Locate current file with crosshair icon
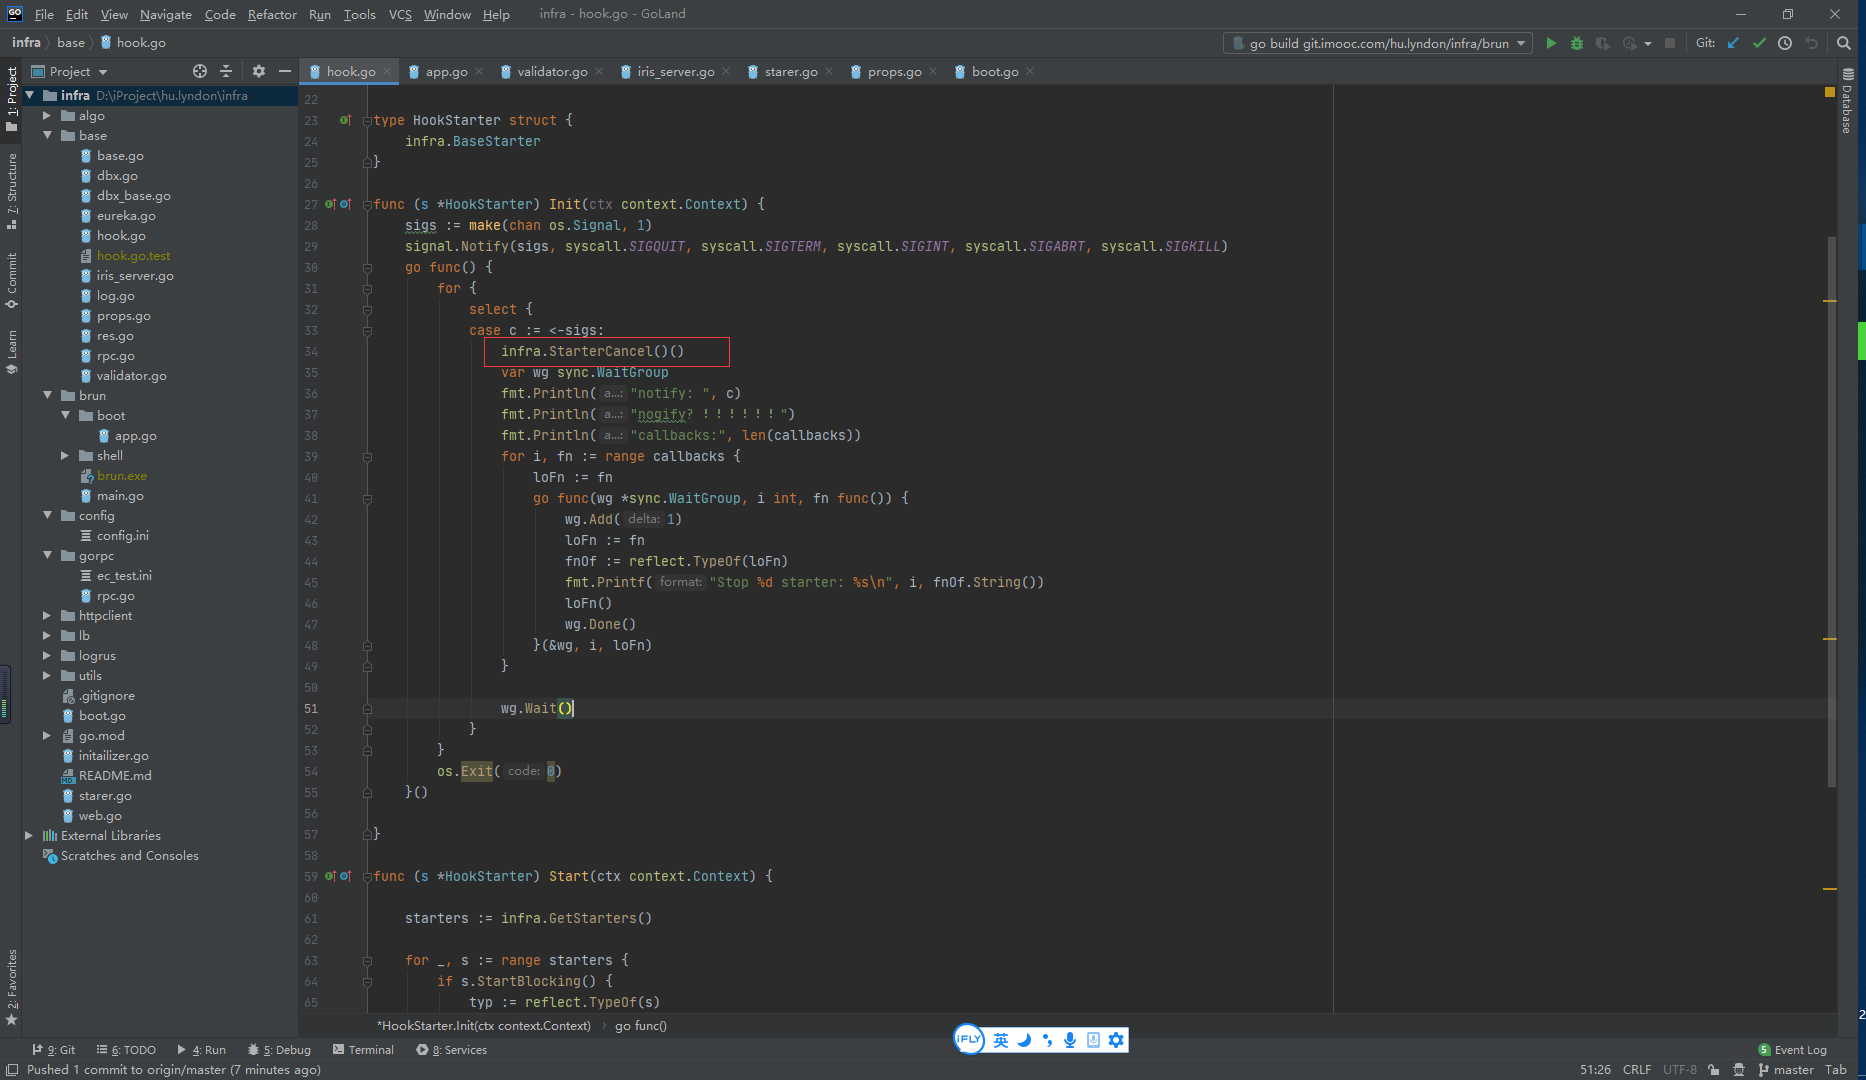The height and width of the screenshot is (1080, 1866). 200,71
